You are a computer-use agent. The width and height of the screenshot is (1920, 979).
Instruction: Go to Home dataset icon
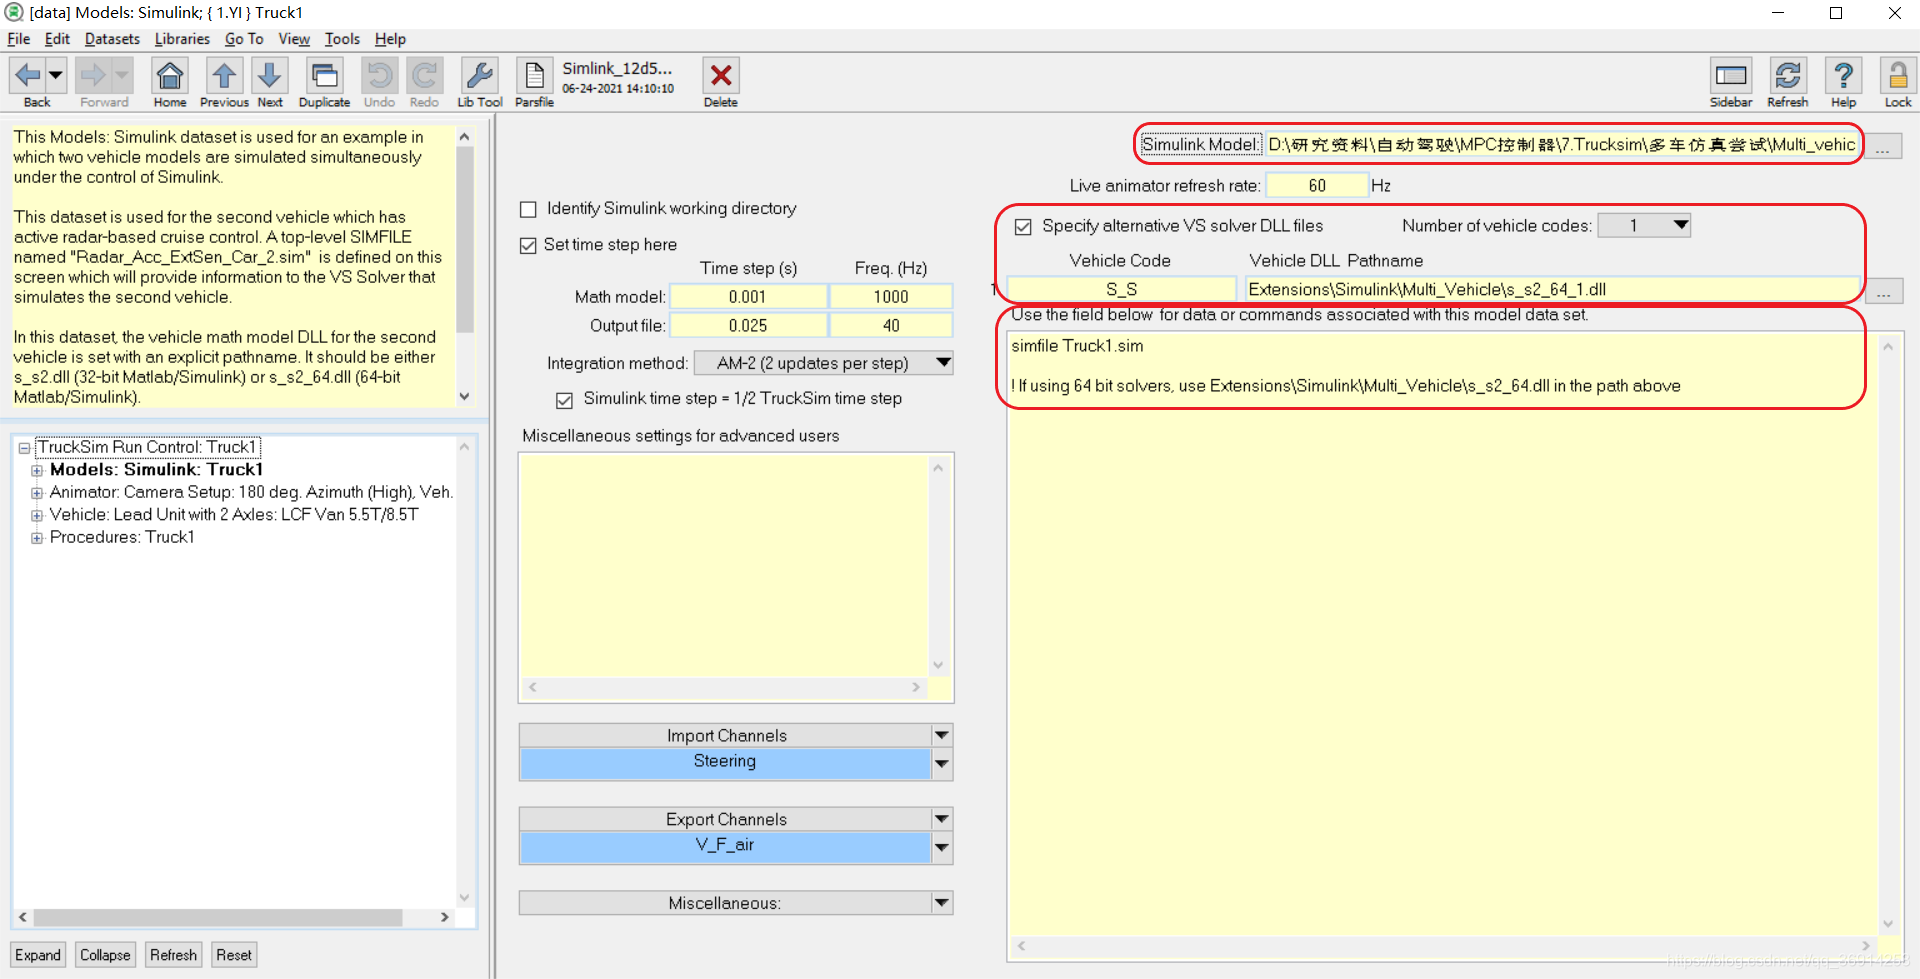170,76
